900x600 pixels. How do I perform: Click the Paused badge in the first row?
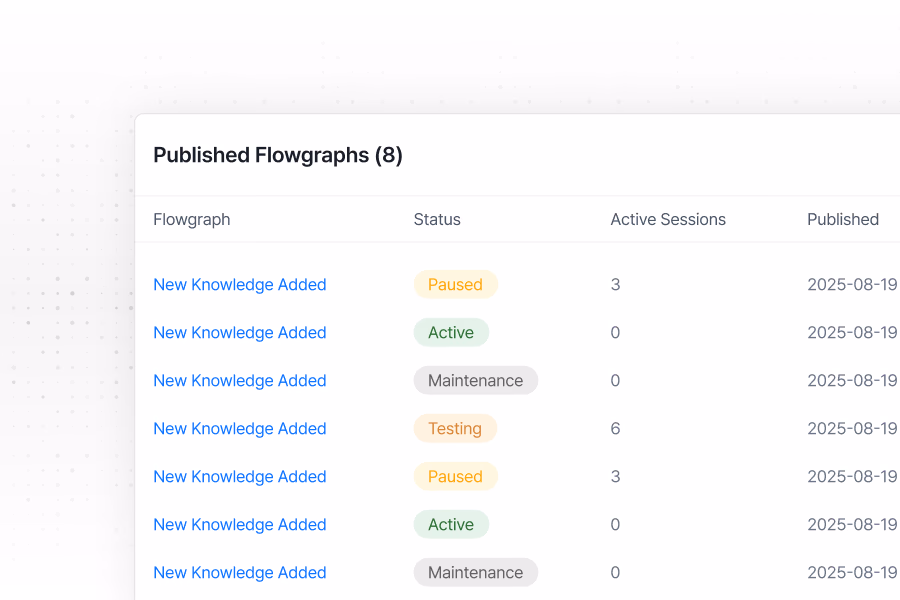tap(455, 285)
